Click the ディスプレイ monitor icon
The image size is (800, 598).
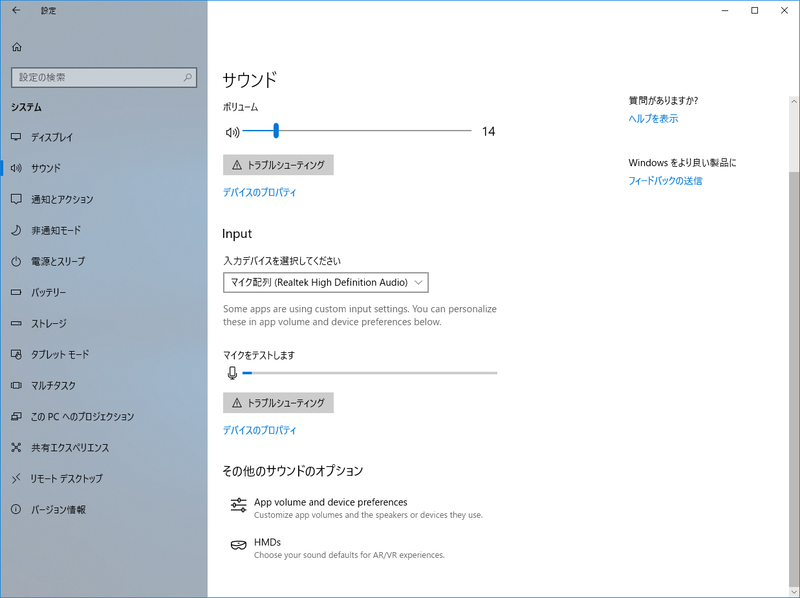[x=16, y=137]
